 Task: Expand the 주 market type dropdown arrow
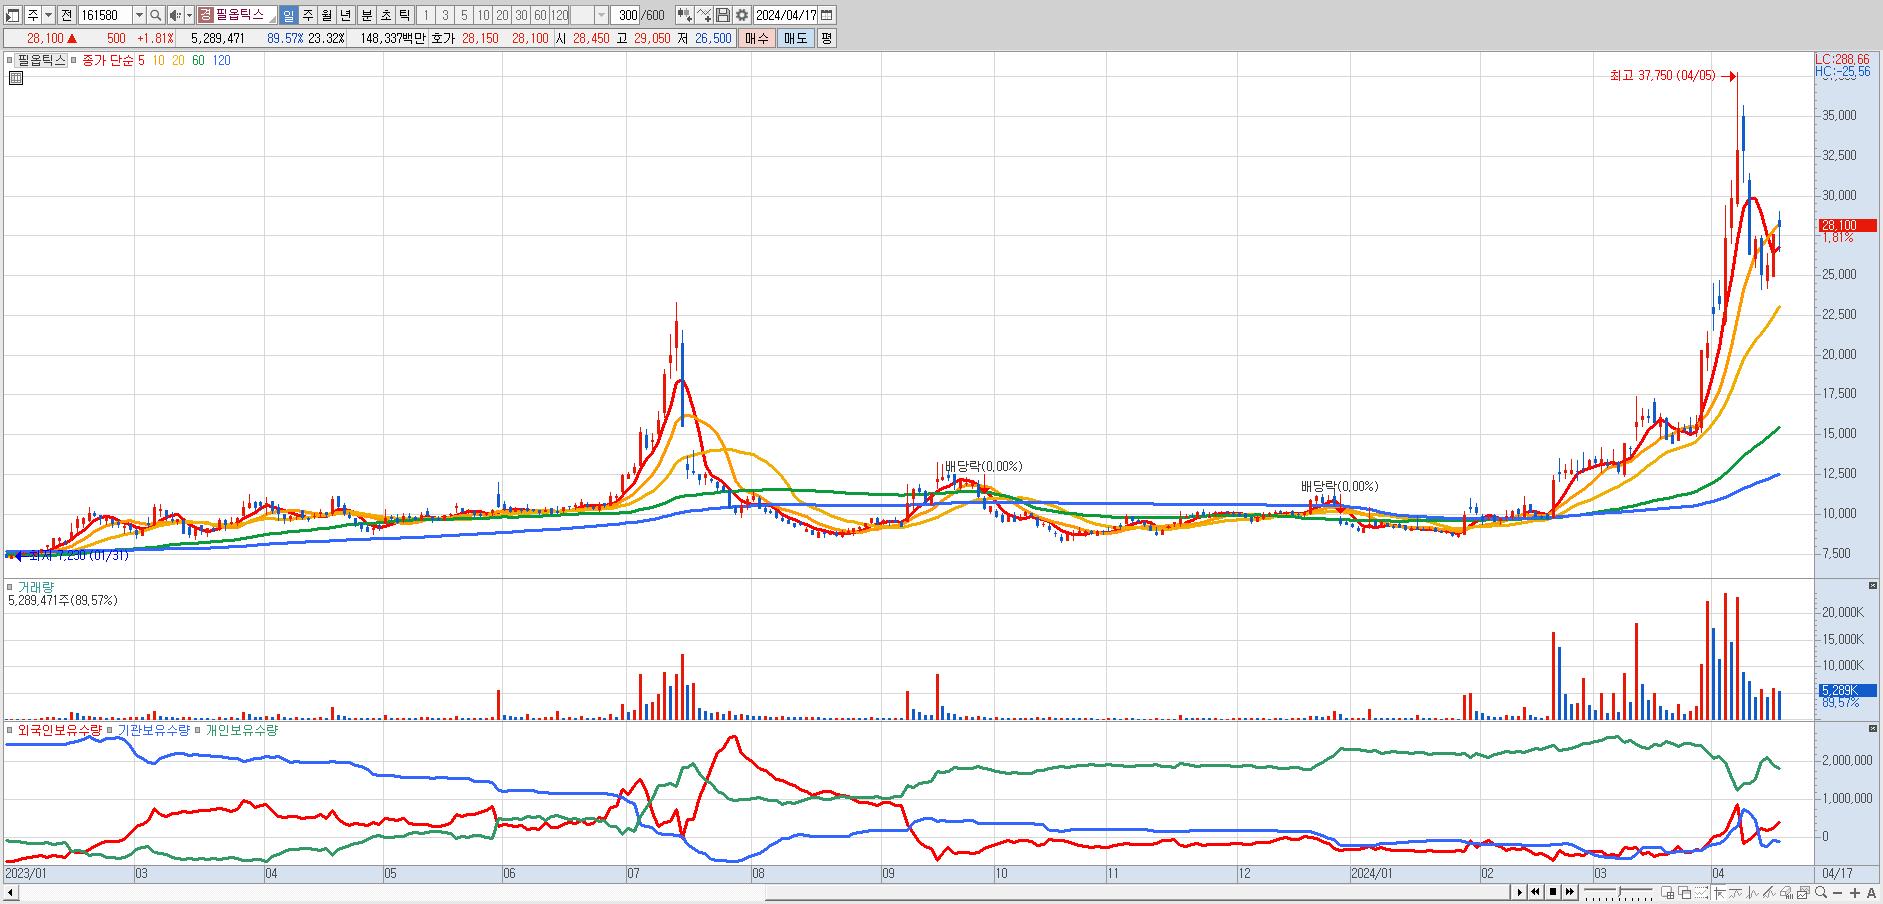48,15
